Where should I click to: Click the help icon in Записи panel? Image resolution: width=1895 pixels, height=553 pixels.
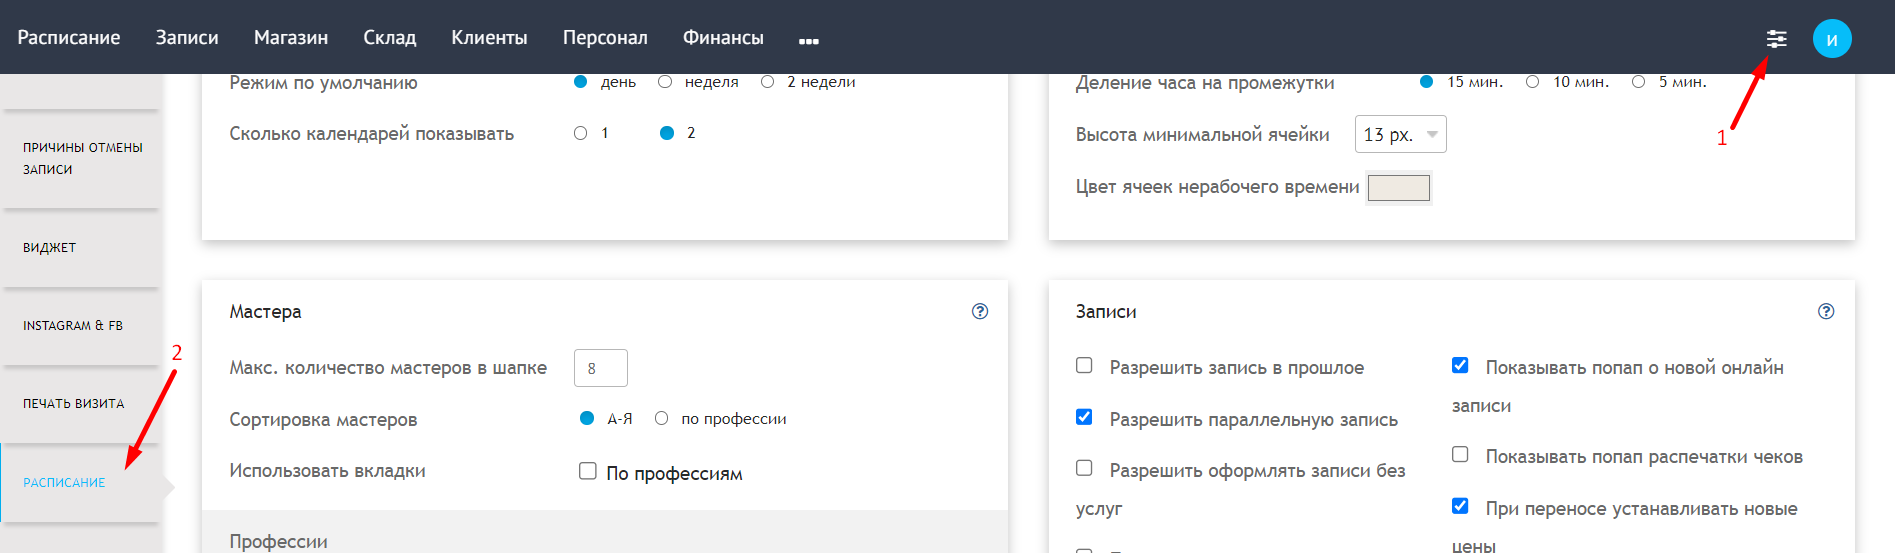click(x=1826, y=311)
